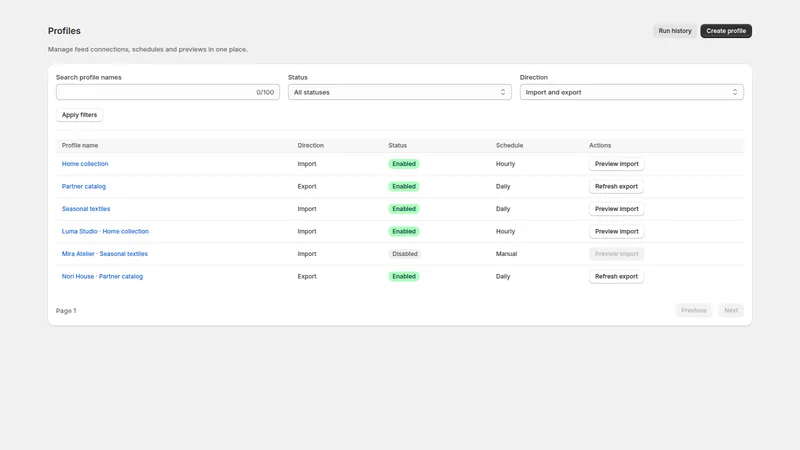
Task: Click the 0/100 character counter
Action: coord(265,92)
